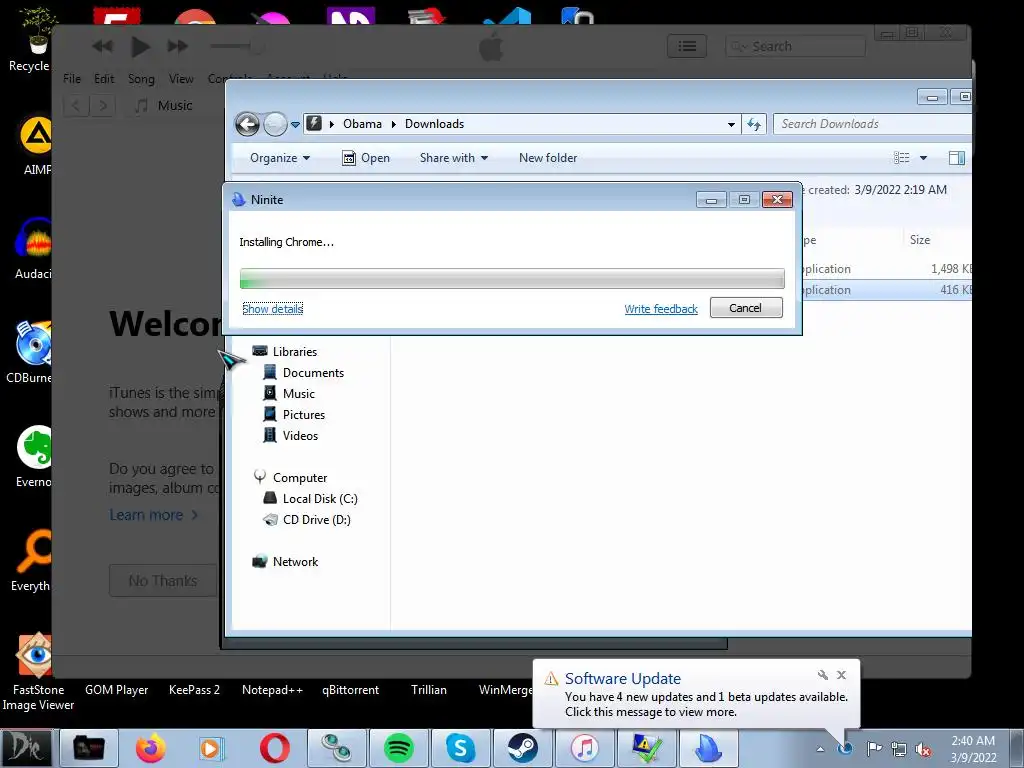Image resolution: width=1024 pixels, height=768 pixels.
Task: Click the iTunes next track button
Action: pos(178,46)
